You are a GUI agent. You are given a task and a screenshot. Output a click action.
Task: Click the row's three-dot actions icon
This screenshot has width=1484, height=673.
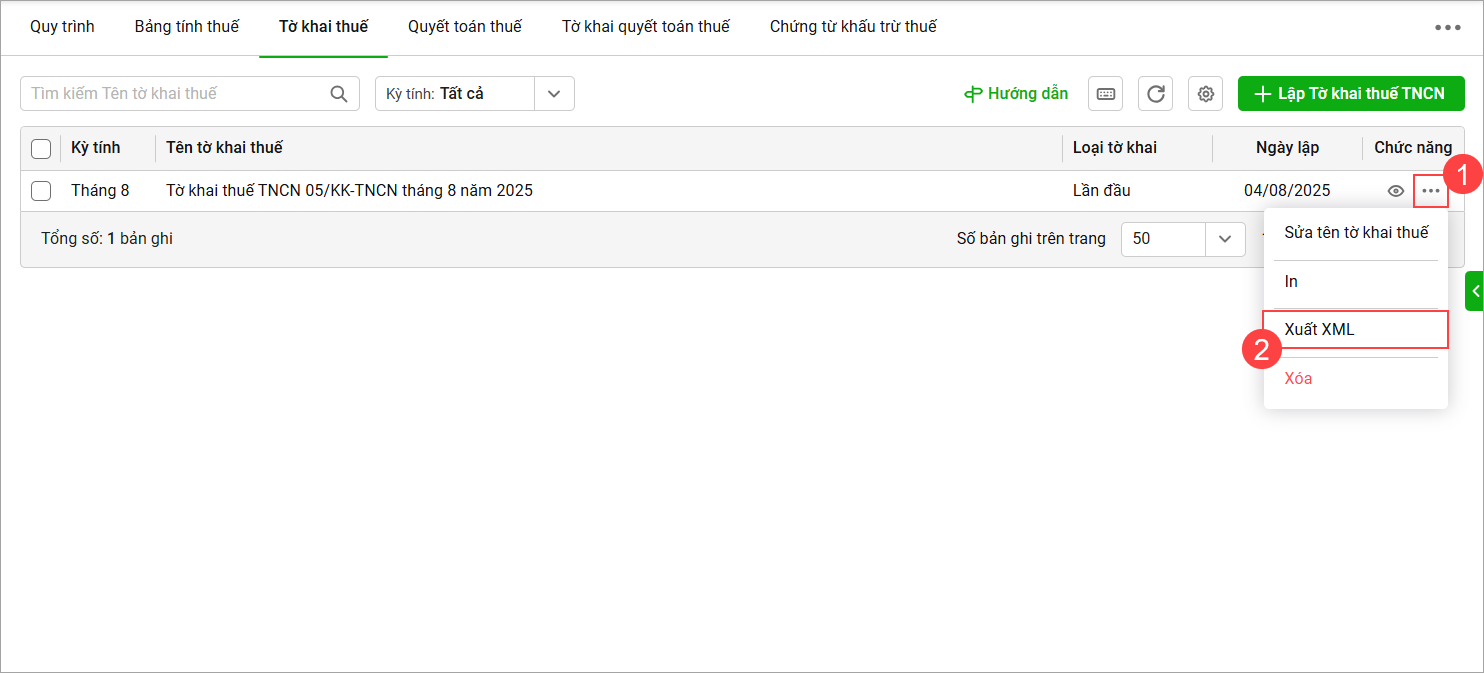pos(1431,191)
